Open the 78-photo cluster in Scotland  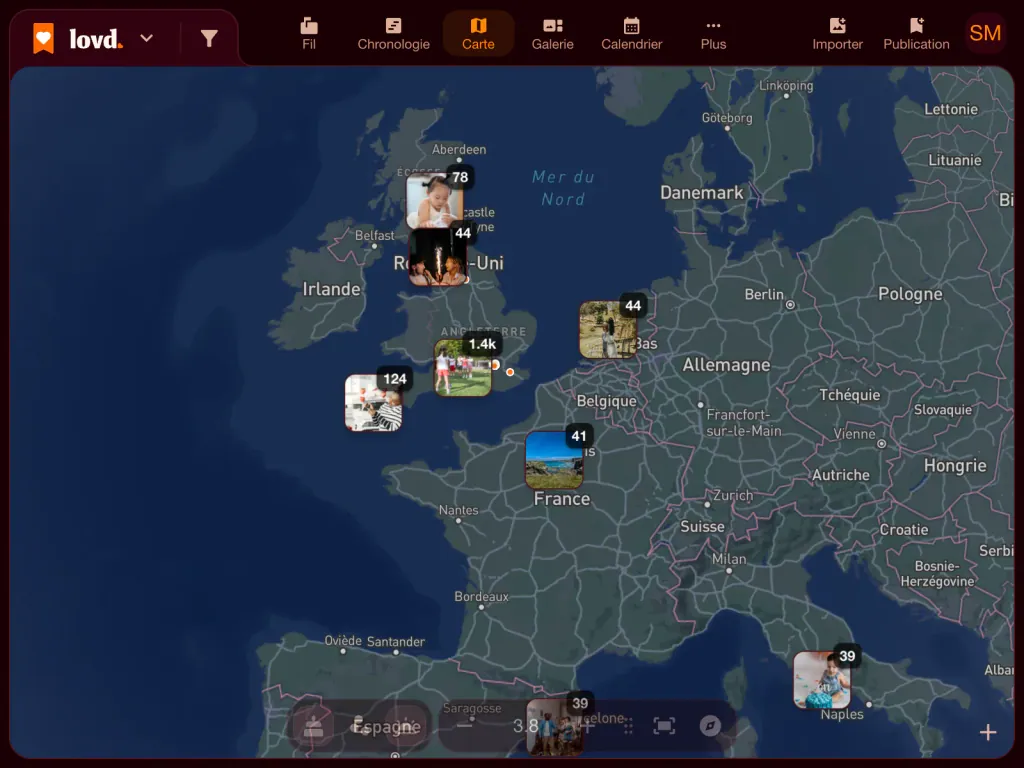[435, 201]
